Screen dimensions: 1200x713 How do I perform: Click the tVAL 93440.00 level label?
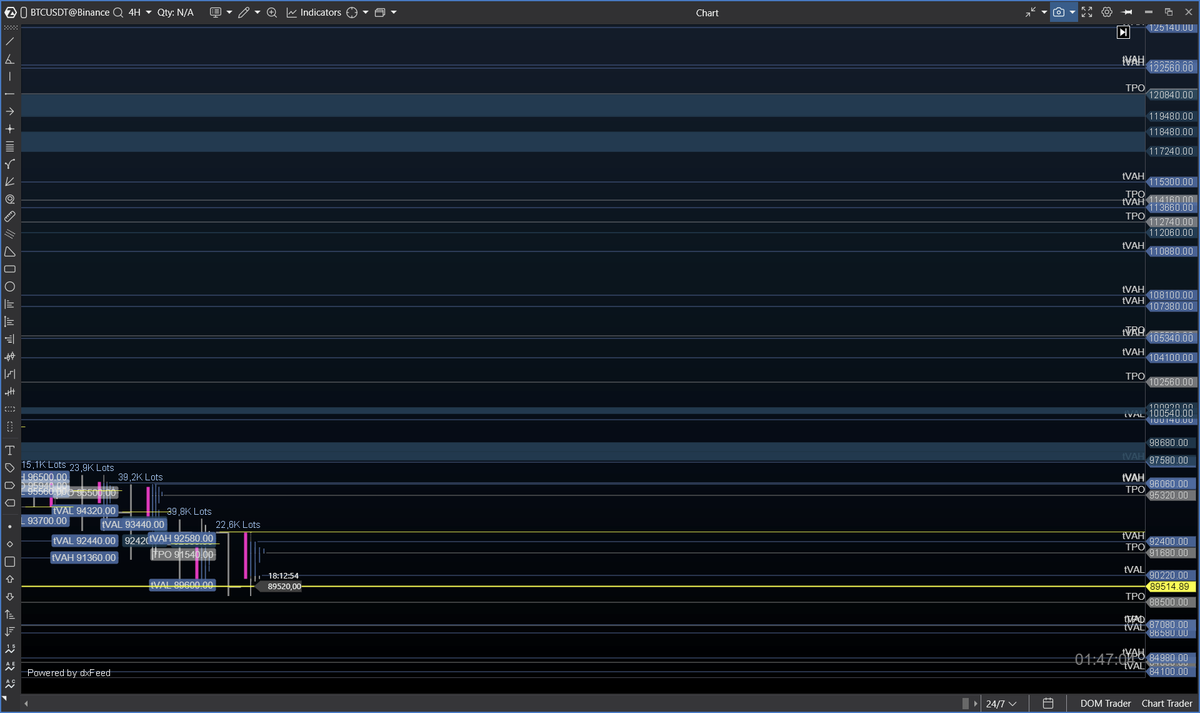[133, 524]
